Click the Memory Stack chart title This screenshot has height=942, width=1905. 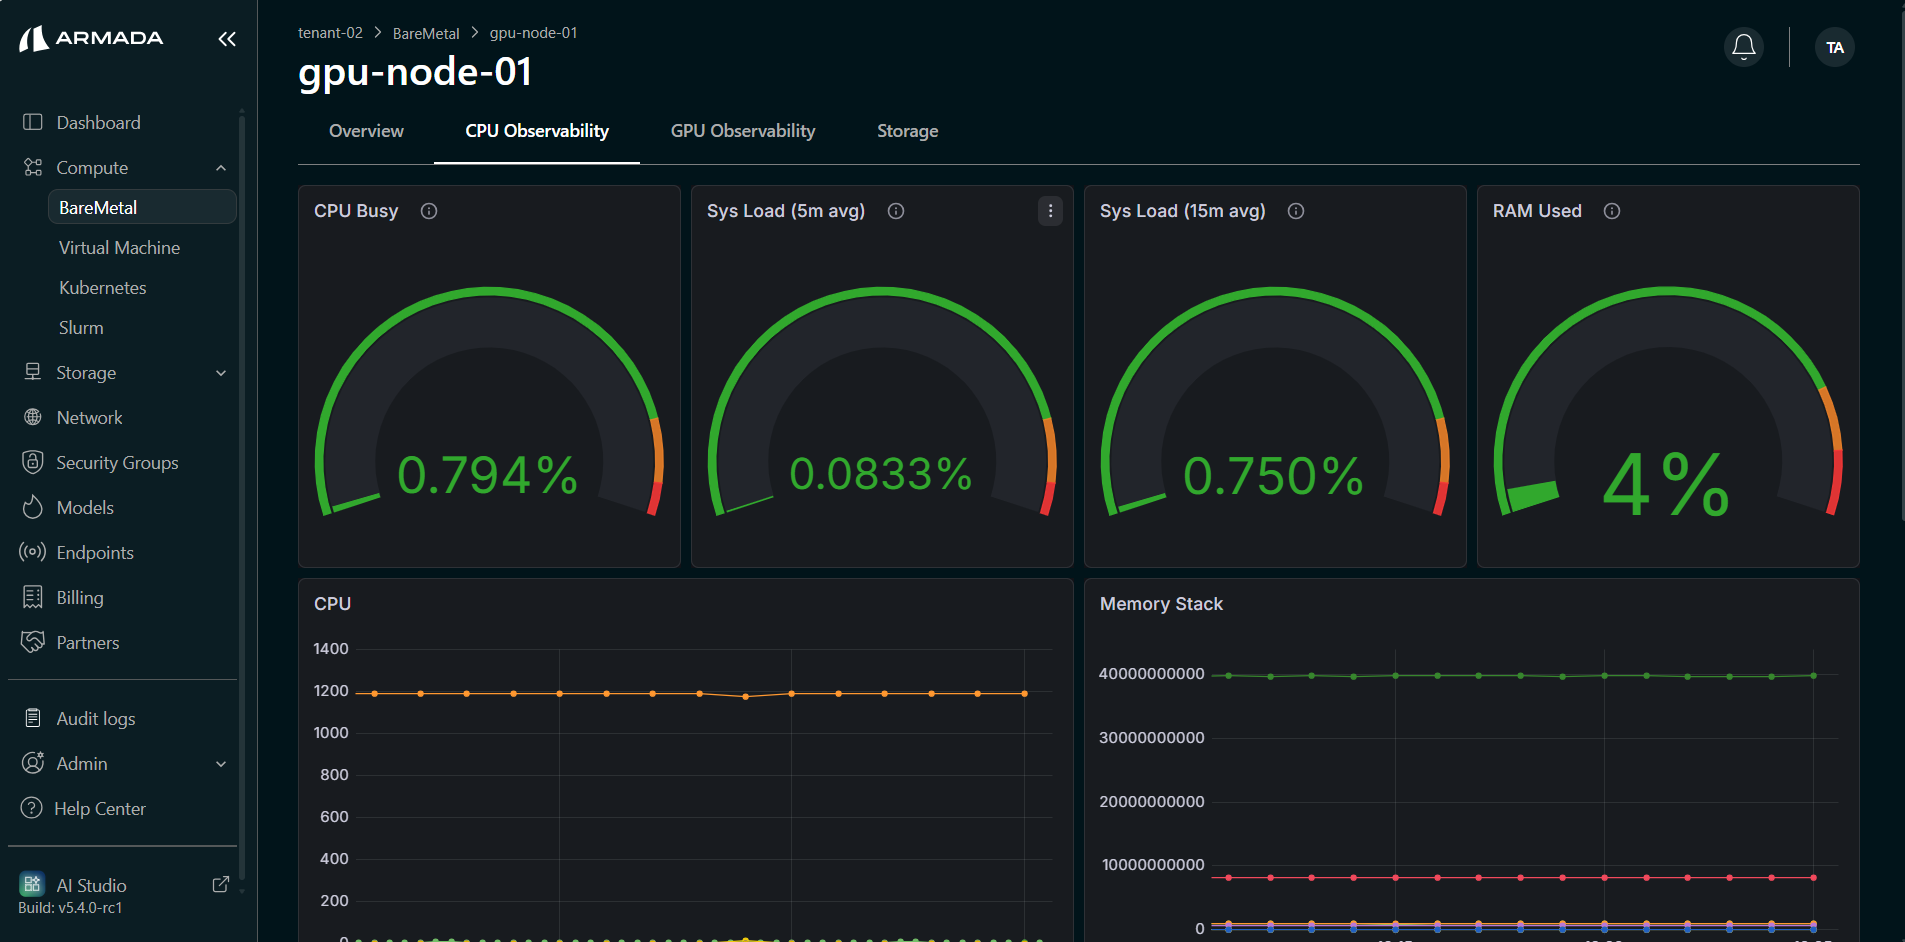click(x=1161, y=603)
